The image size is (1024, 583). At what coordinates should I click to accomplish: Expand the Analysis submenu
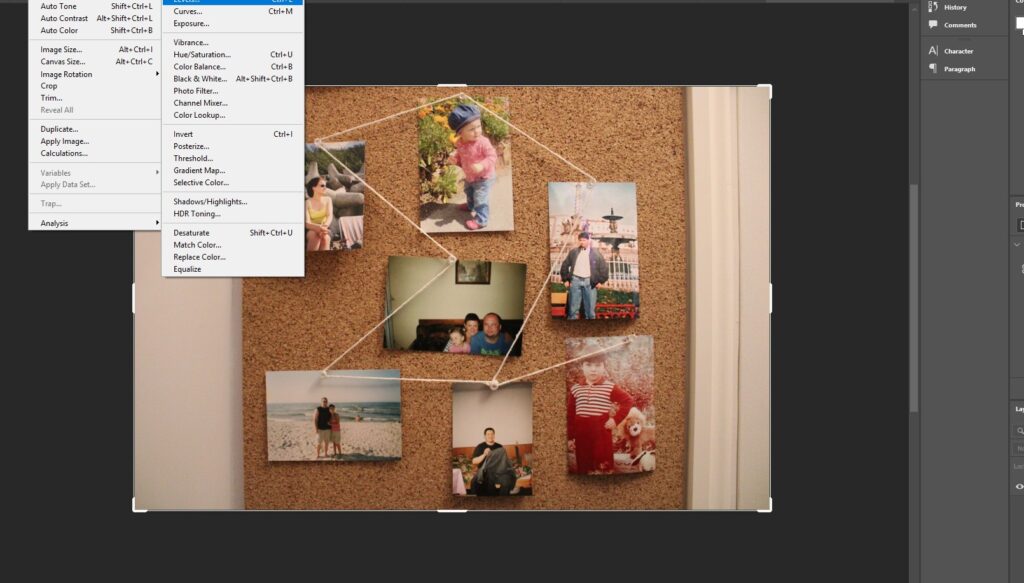tap(95, 223)
